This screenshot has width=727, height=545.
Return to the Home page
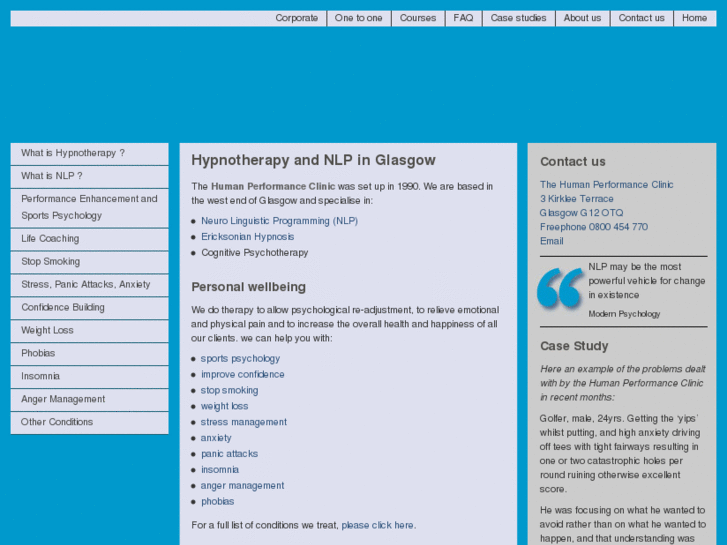pos(695,18)
